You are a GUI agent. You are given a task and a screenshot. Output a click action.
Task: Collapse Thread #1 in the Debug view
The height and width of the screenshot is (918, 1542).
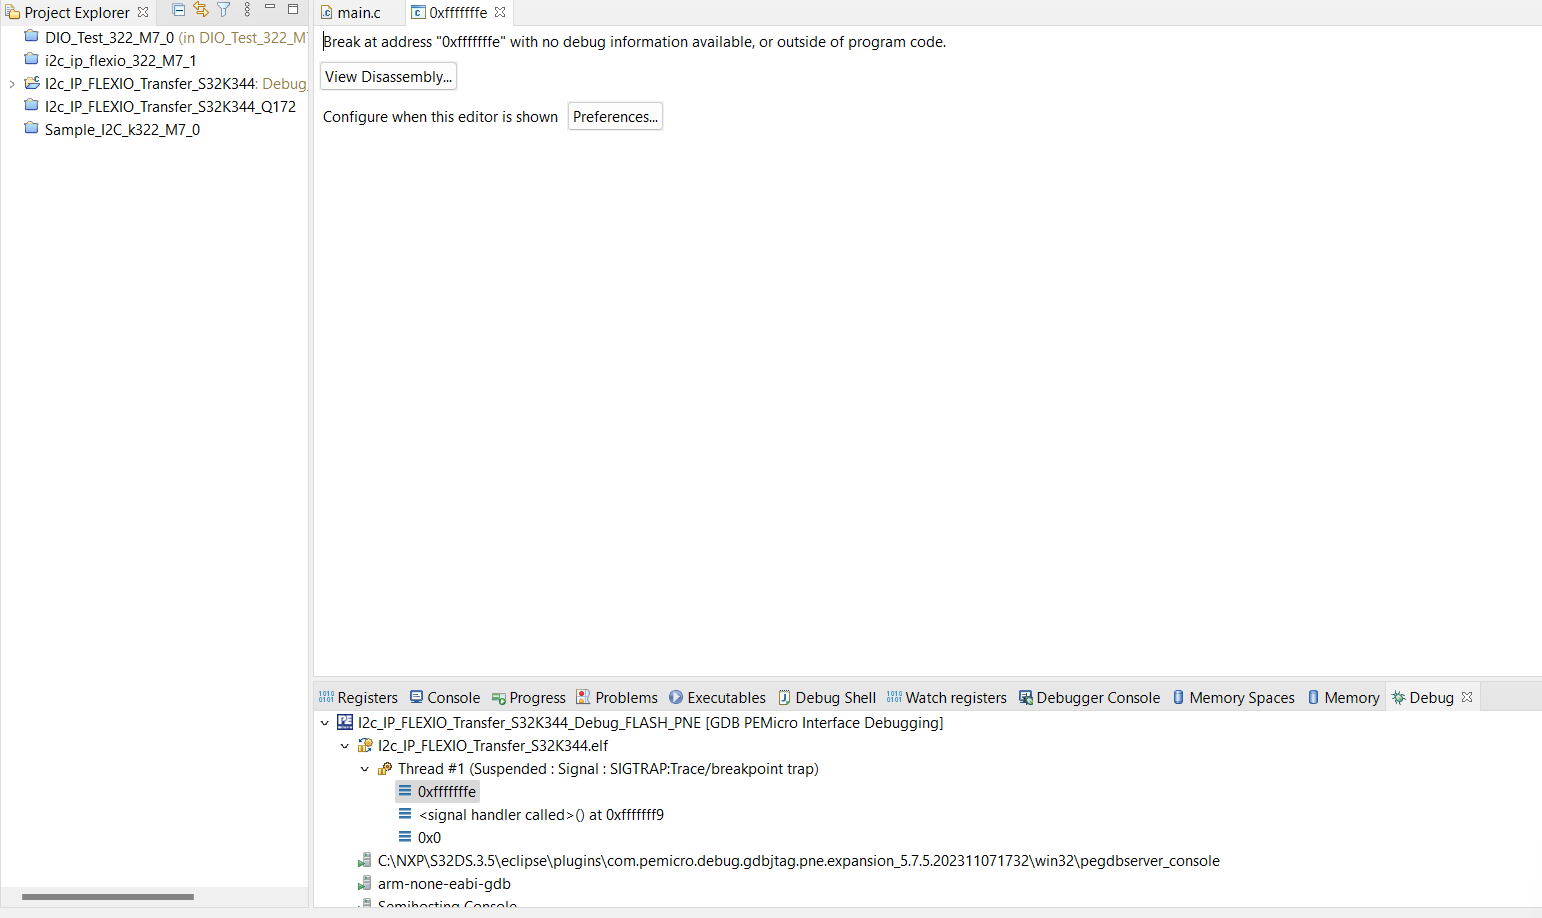point(364,768)
